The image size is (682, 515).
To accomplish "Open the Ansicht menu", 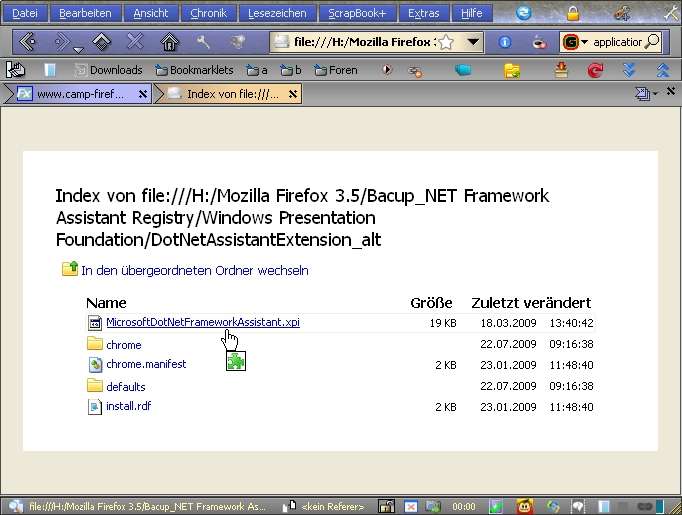I will tap(150, 13).
